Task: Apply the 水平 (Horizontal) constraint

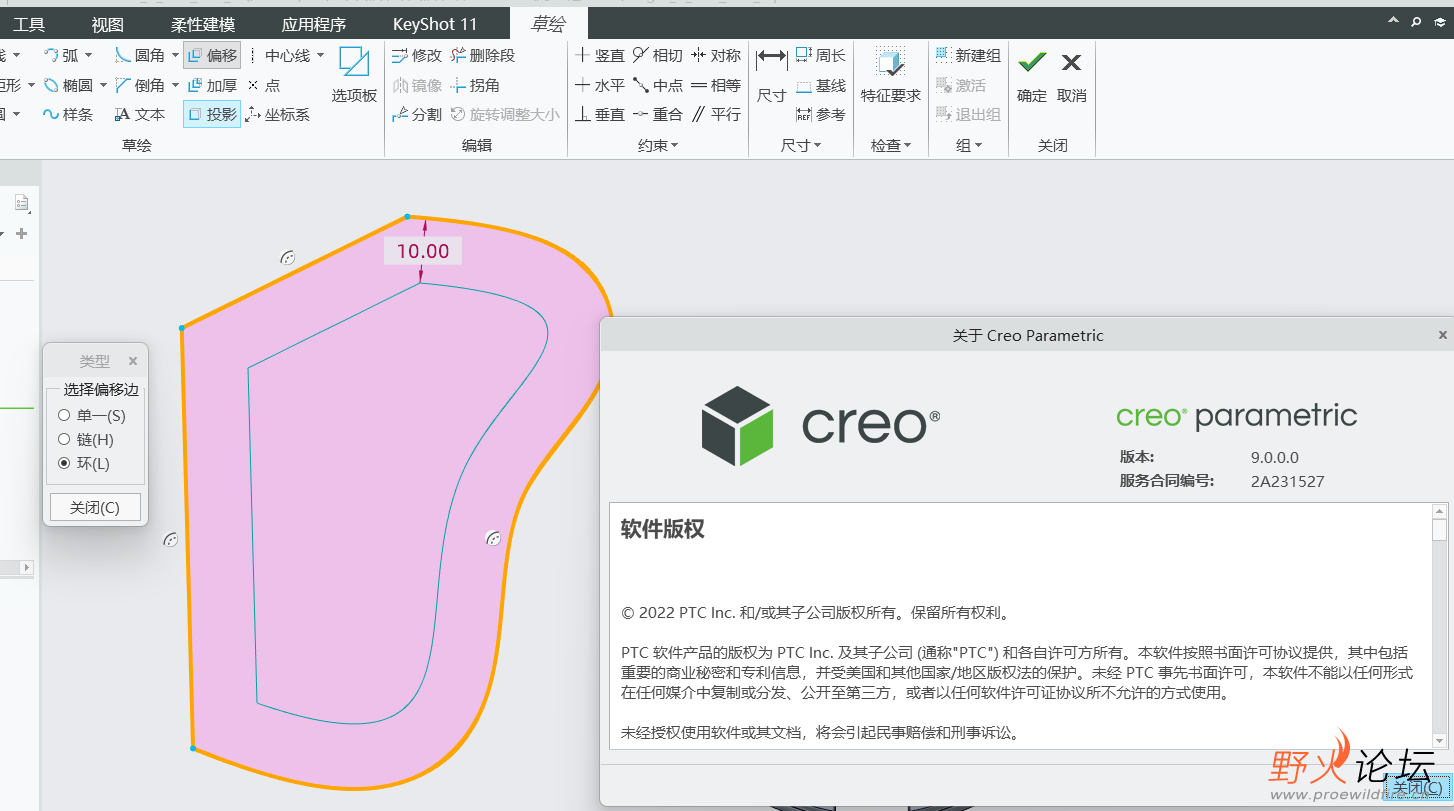Action: point(600,86)
